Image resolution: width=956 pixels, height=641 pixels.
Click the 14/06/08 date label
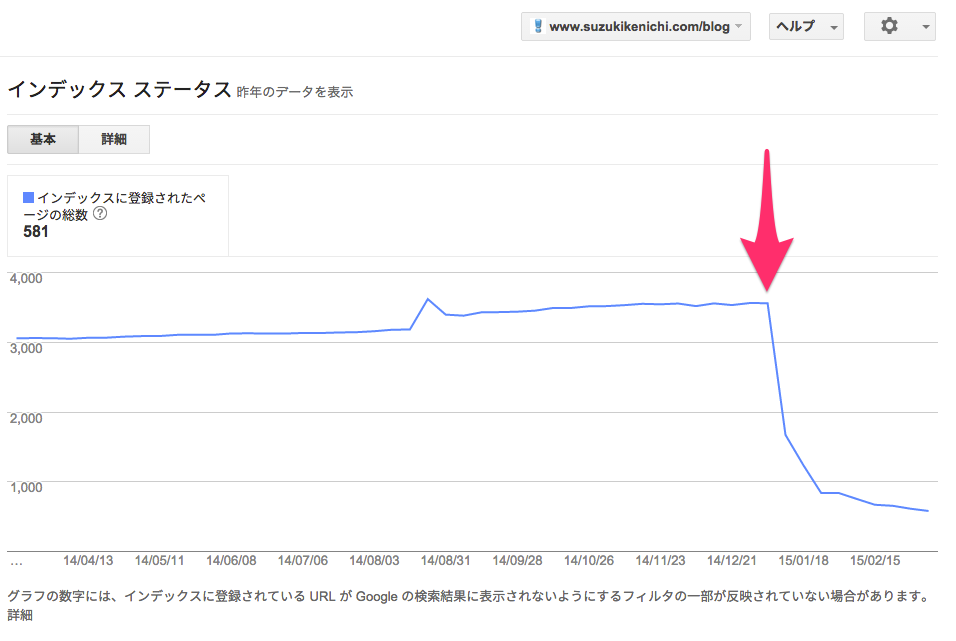[x=231, y=560]
